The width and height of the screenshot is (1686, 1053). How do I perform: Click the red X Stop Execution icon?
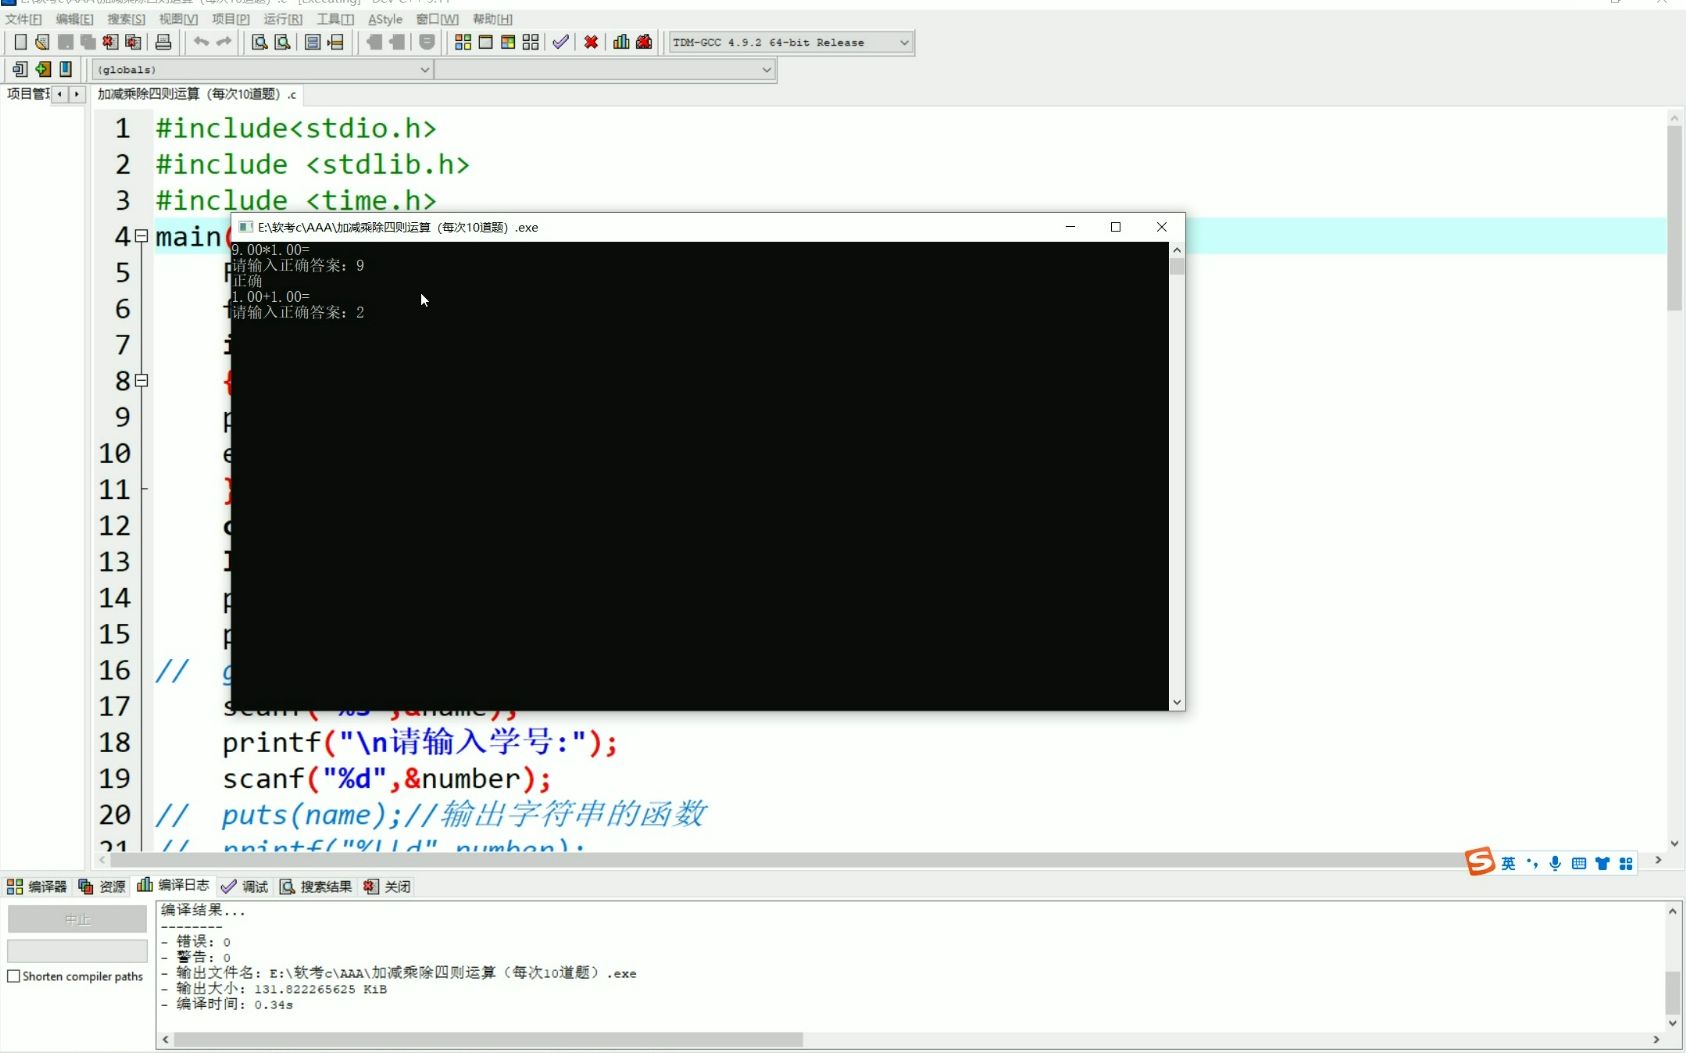coord(591,42)
